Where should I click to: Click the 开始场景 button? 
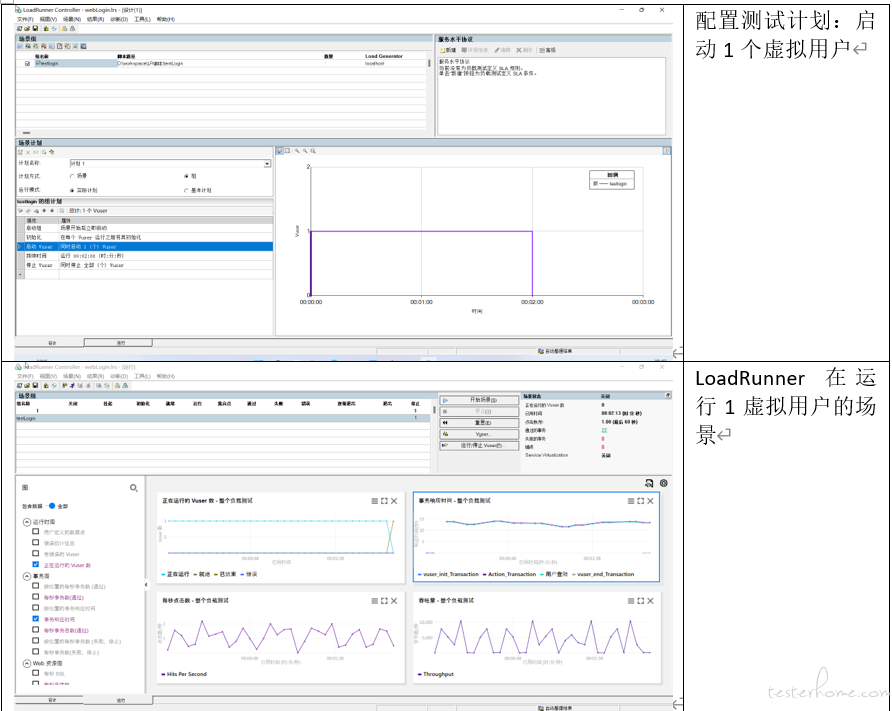(480, 400)
